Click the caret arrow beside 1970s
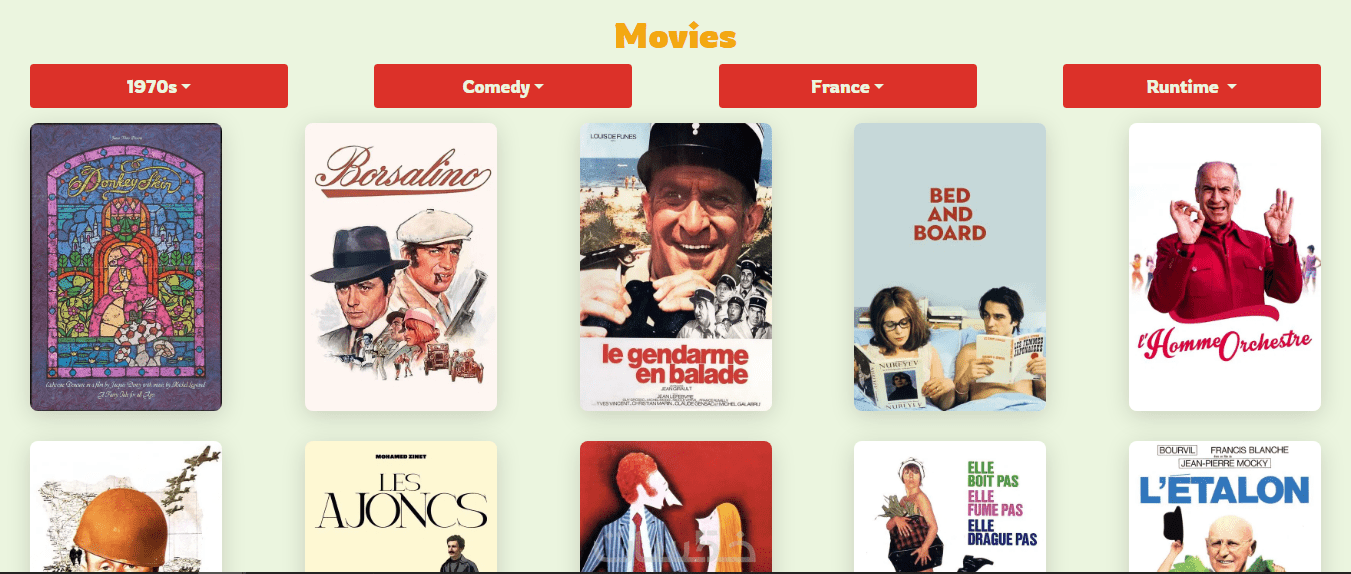The height and width of the screenshot is (574, 1351). [187, 87]
